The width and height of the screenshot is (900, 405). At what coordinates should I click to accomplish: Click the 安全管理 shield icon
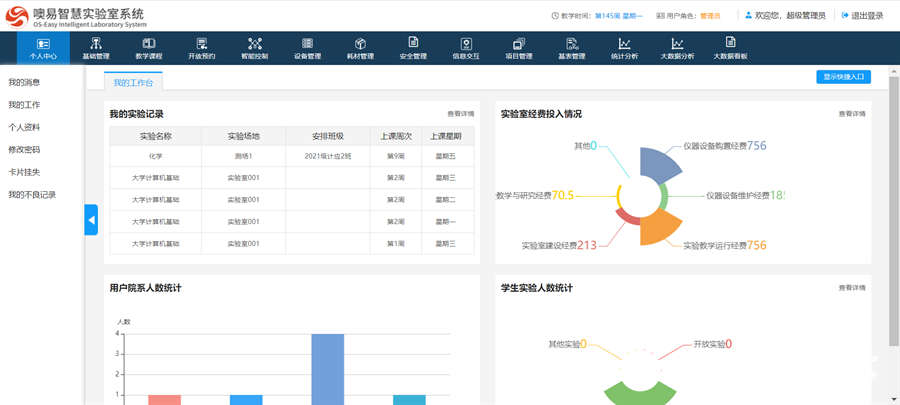tap(413, 45)
